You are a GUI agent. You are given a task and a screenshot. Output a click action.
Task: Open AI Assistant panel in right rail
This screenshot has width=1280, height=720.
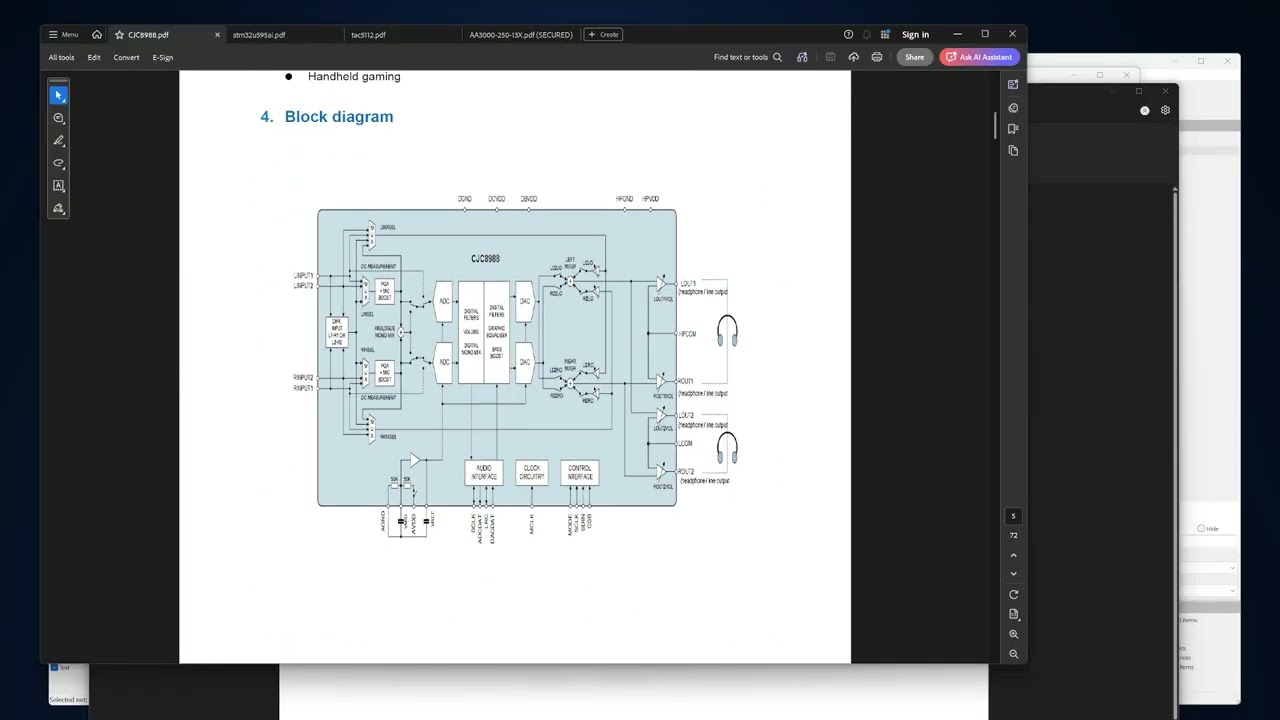click(1013, 85)
